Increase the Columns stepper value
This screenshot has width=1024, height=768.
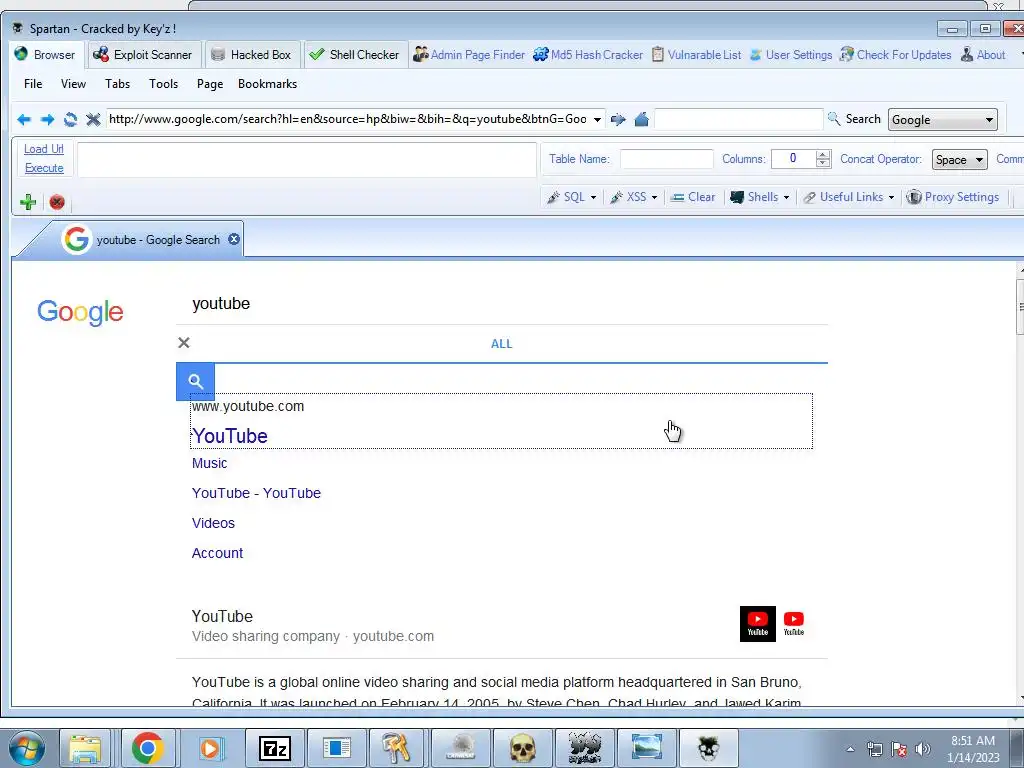point(823,155)
